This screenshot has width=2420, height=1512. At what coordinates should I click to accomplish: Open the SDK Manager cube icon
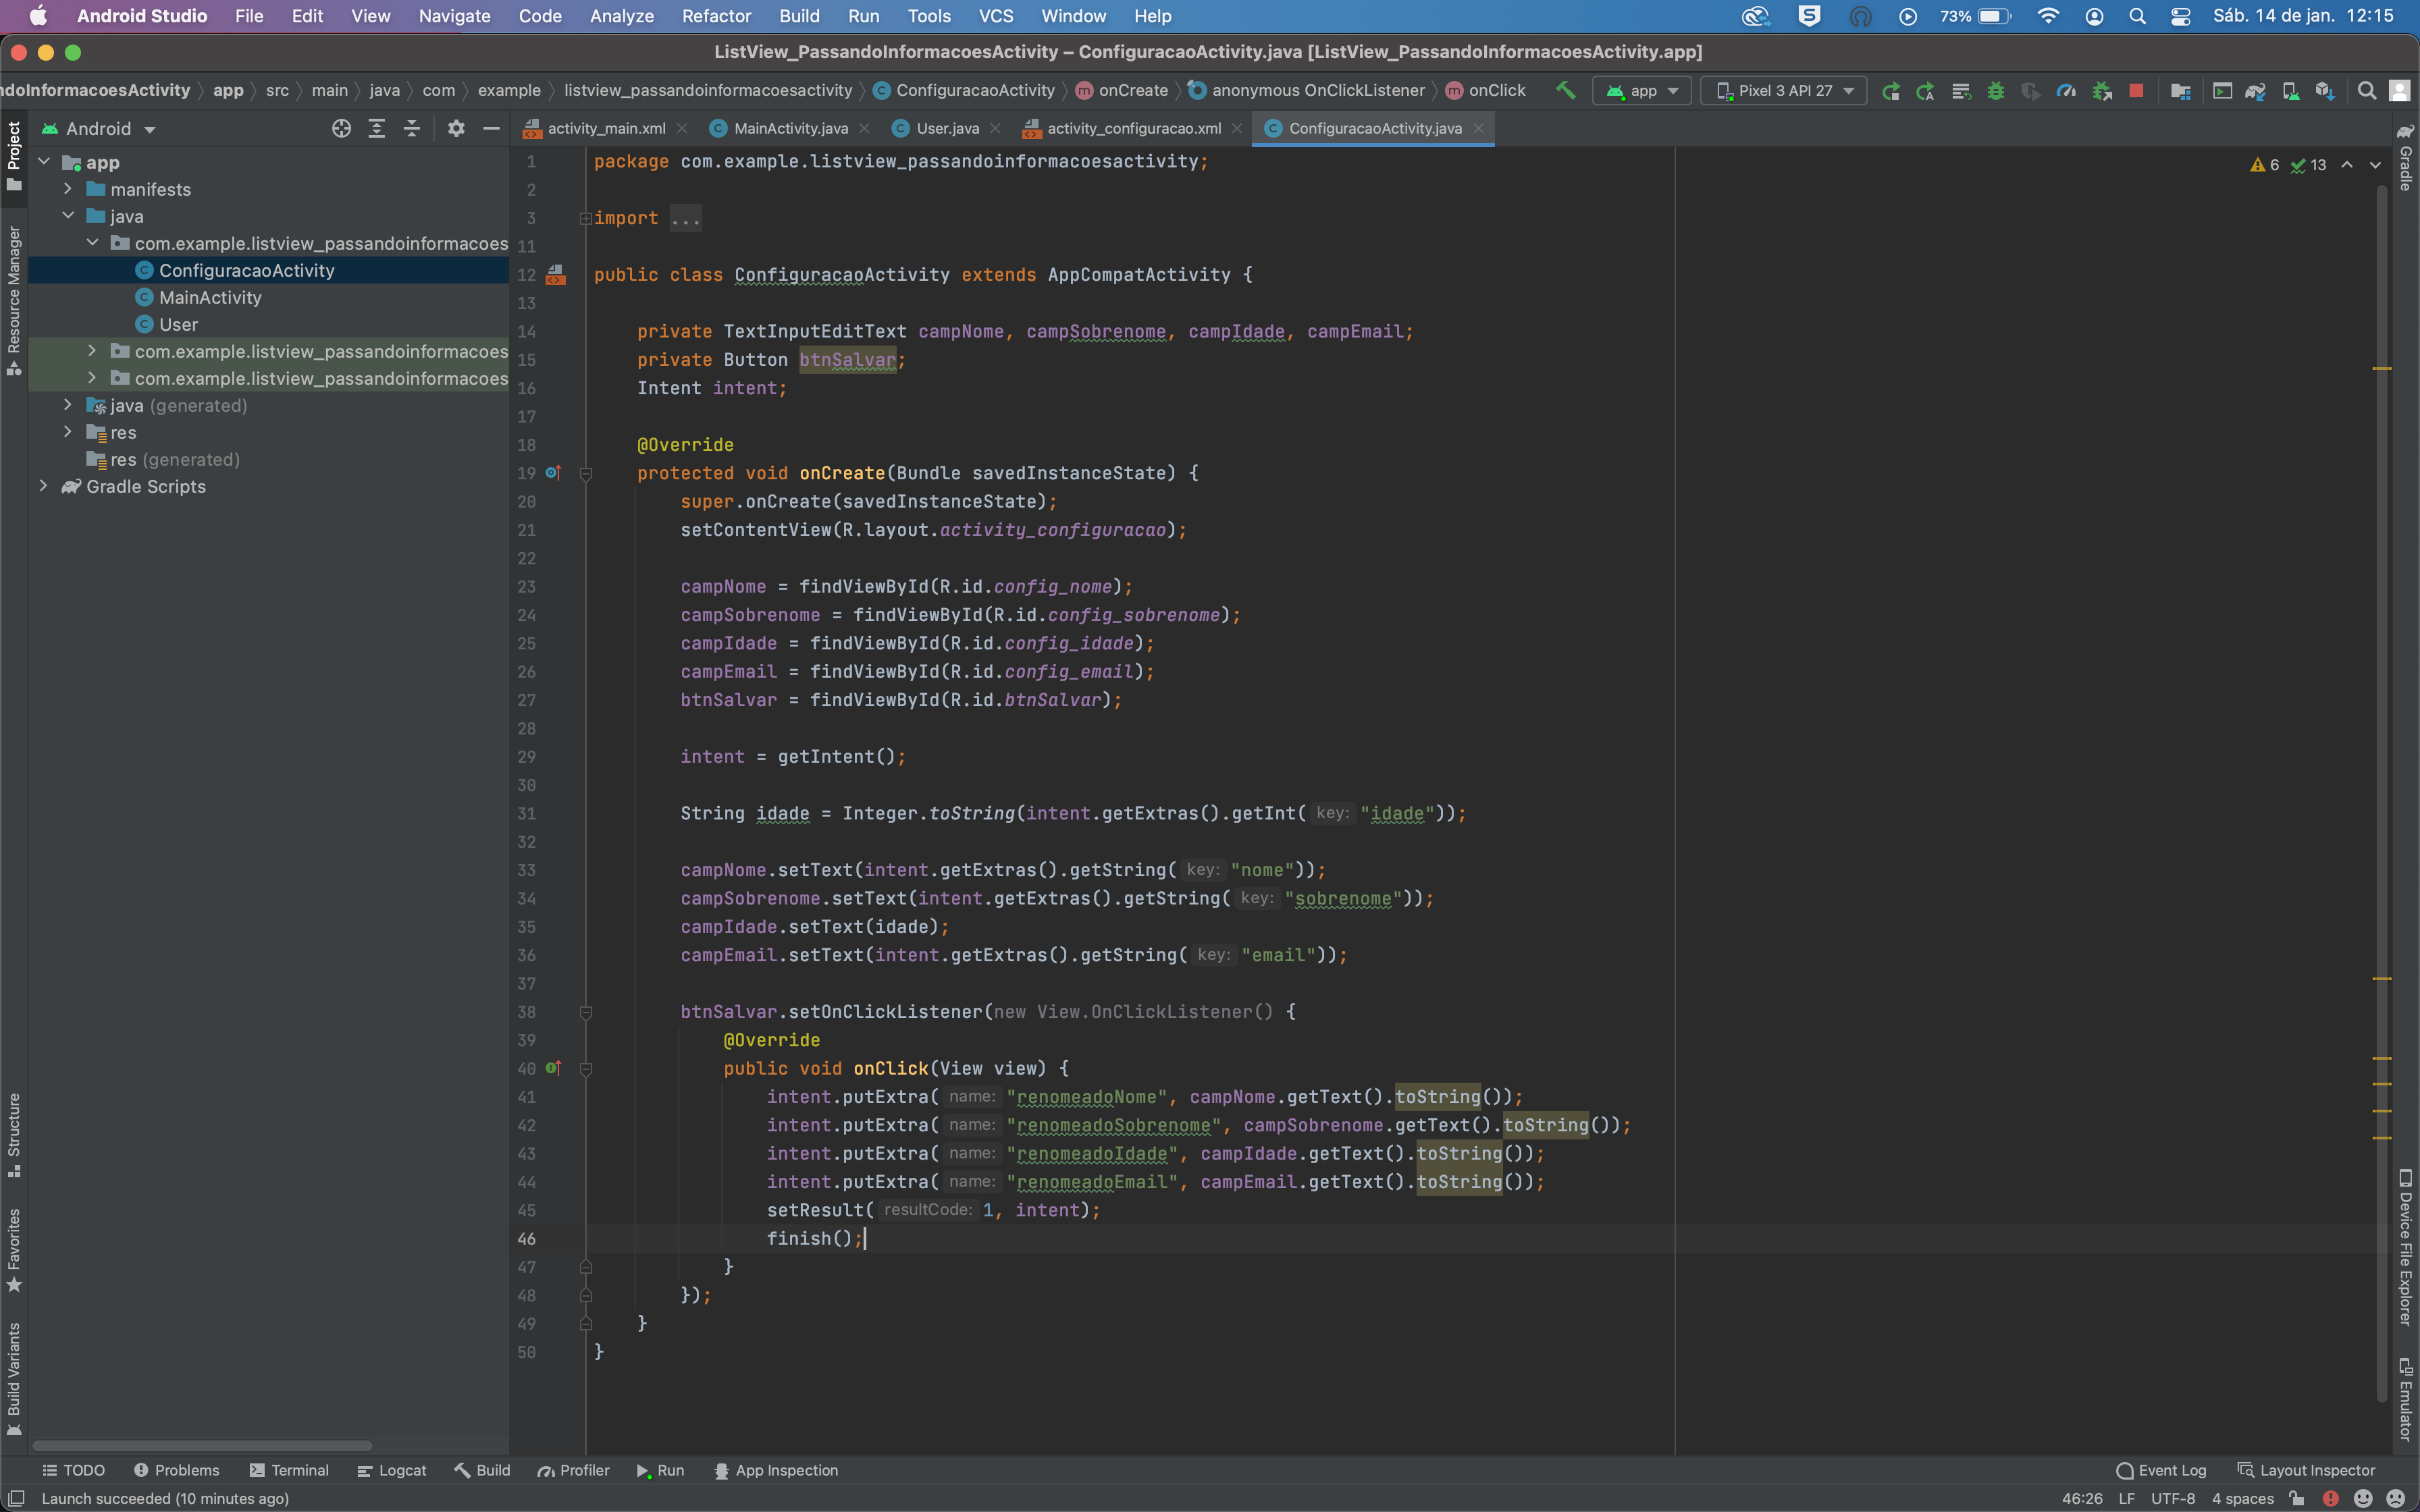[x=2324, y=91]
